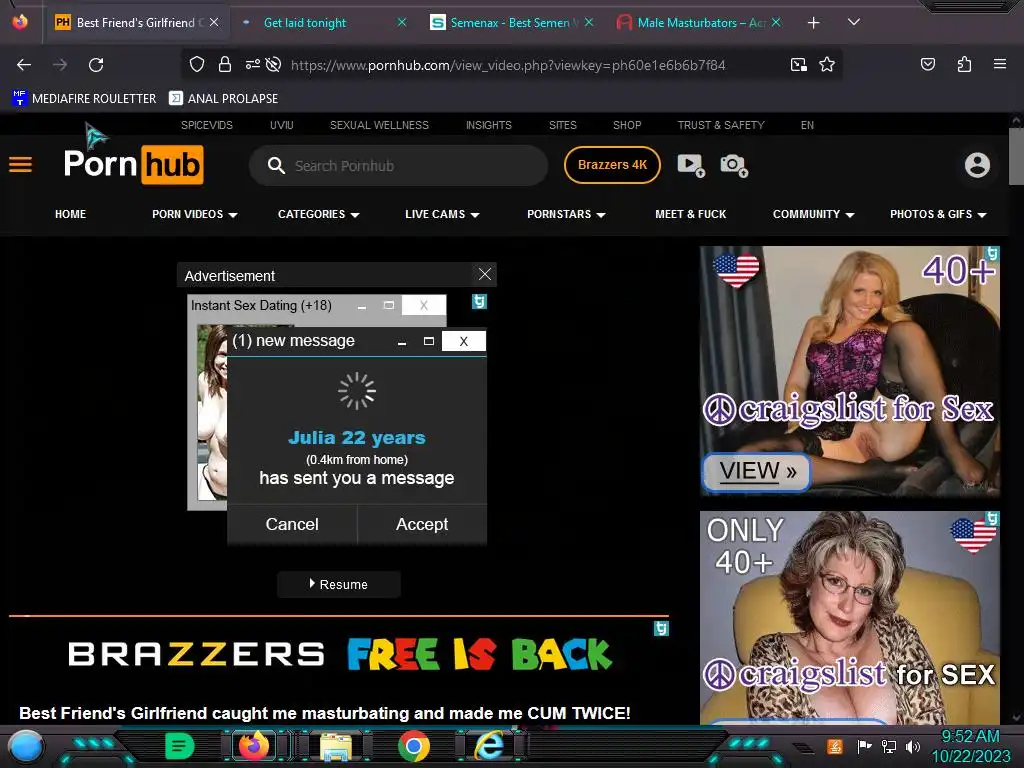Click the page vertical scrollbar thumb
The image size is (1024, 768).
(x=1016, y=156)
